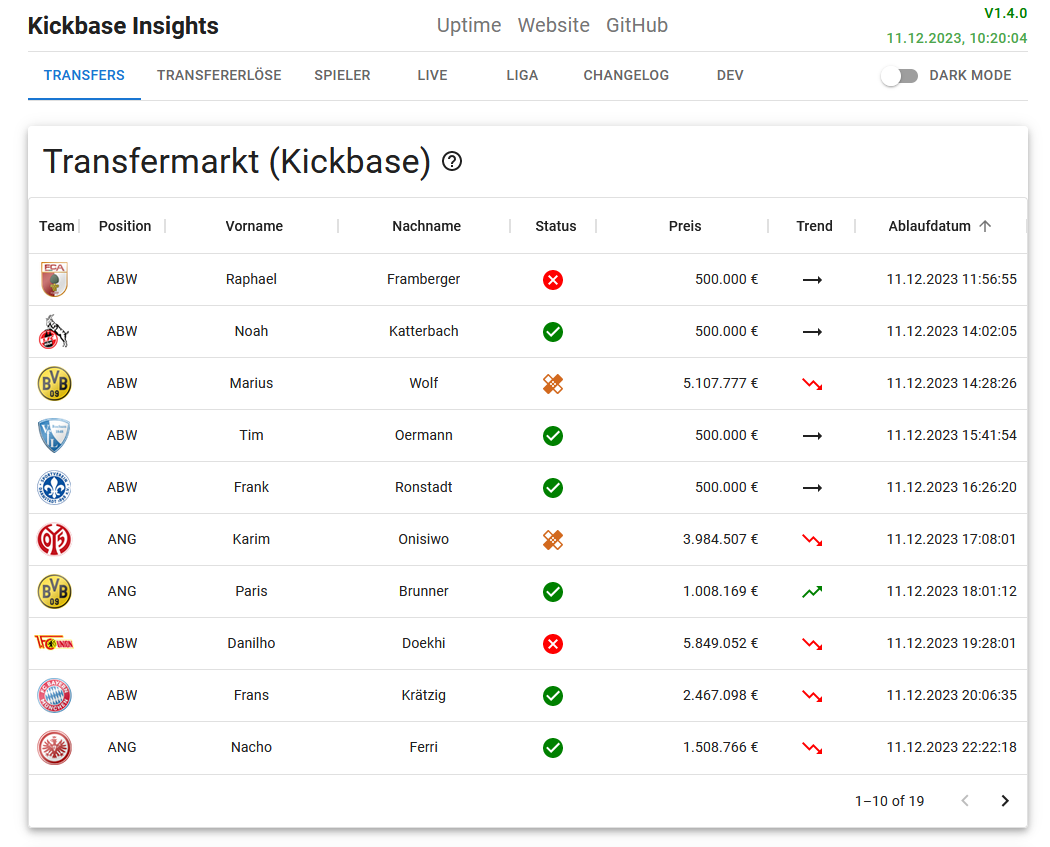Sort the table by Vorname header
The image size is (1050, 847).
(254, 226)
